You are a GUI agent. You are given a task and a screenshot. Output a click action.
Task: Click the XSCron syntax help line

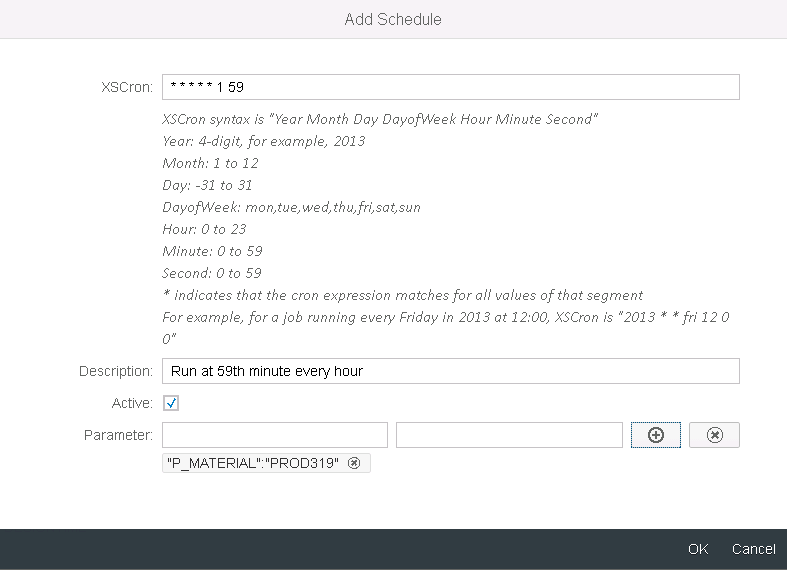coord(380,119)
